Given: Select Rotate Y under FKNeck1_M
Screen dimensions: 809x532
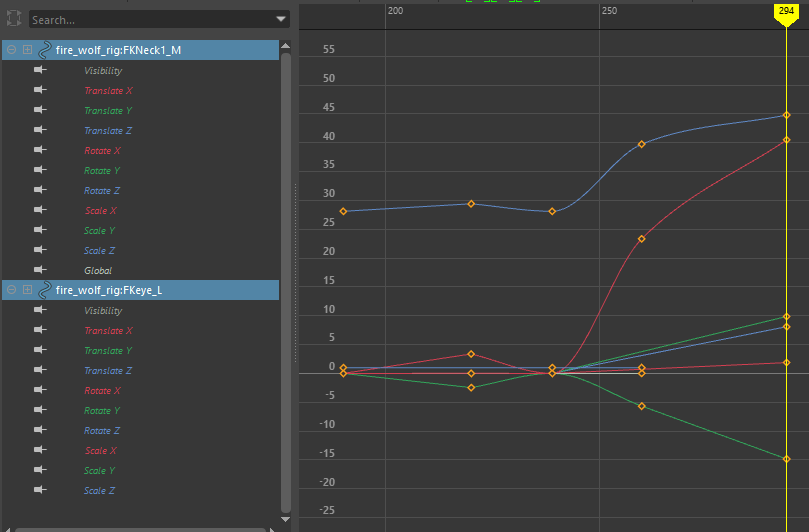Looking at the screenshot, I should 102,171.
